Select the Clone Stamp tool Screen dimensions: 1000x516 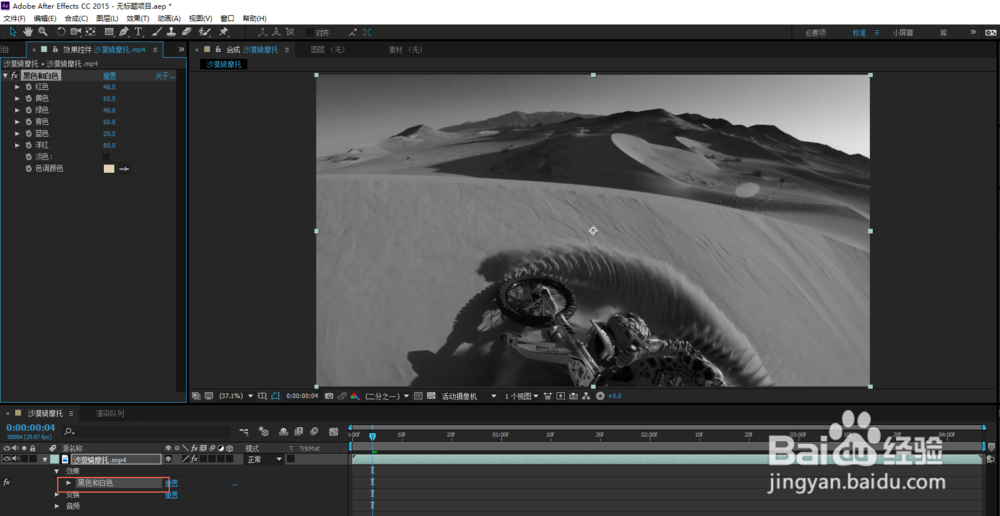pyautogui.click(x=172, y=32)
